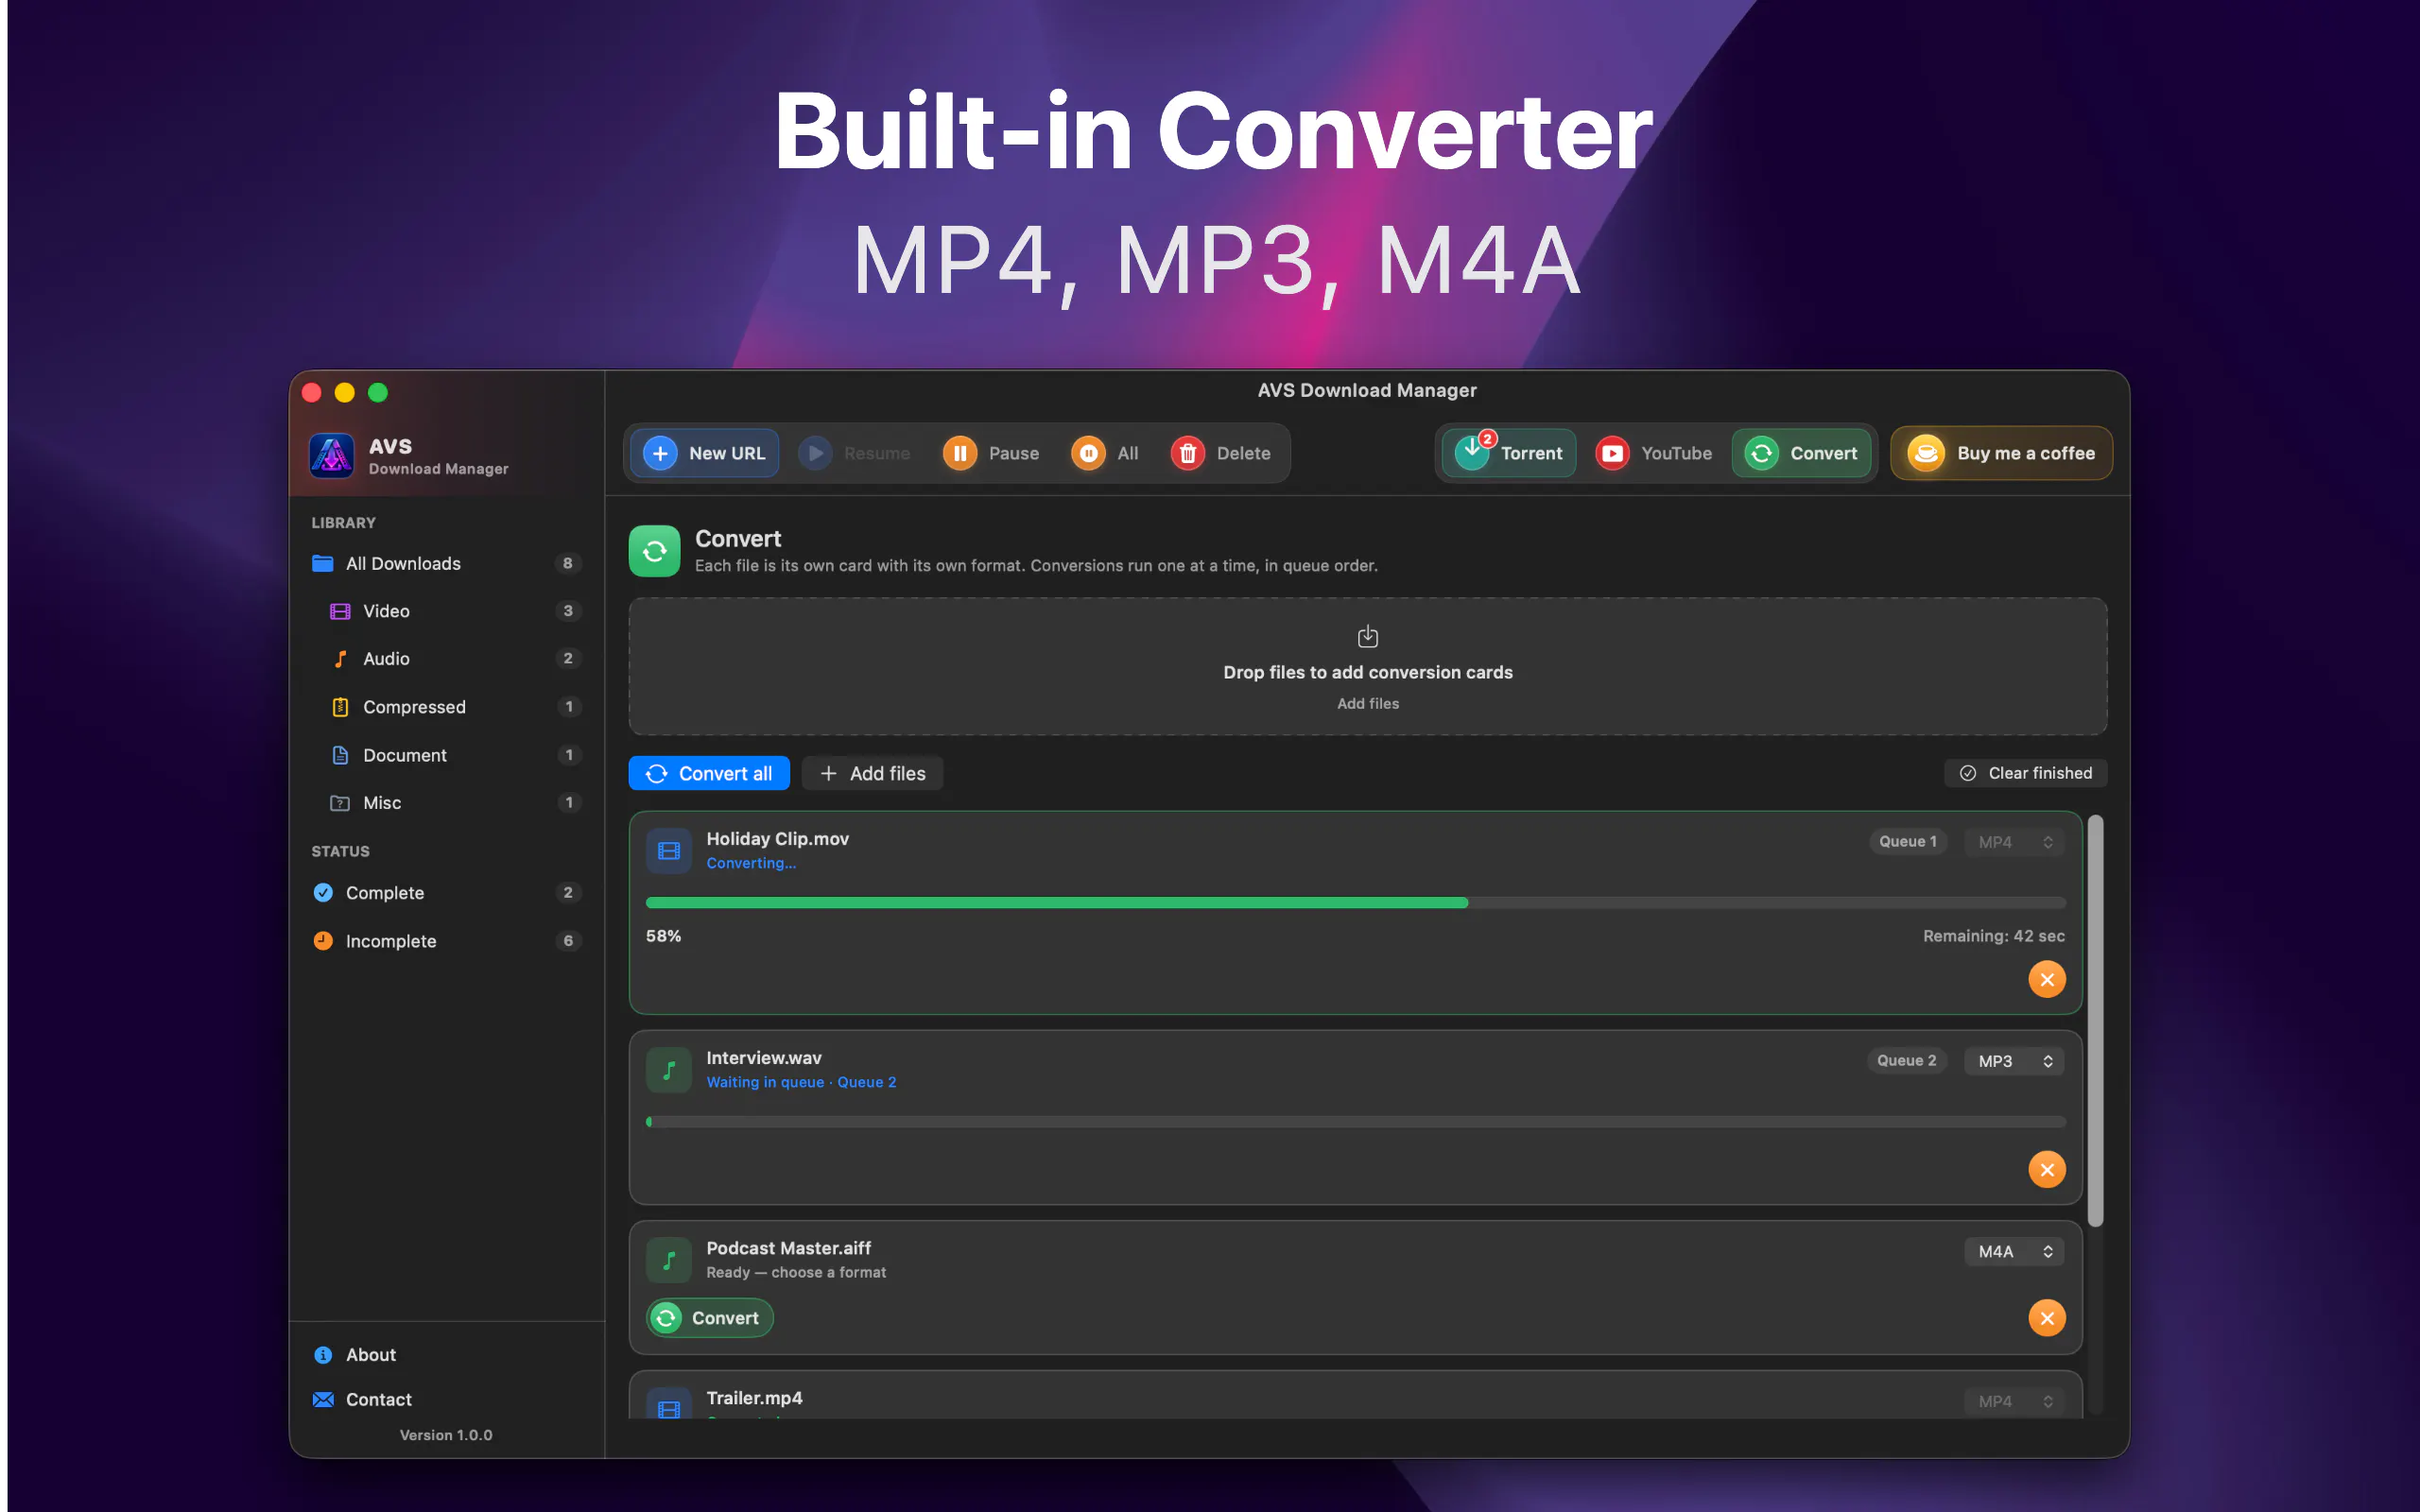Image resolution: width=2420 pixels, height=1512 pixels.
Task: Click the Interview.wav music note icon
Action: point(669,1070)
